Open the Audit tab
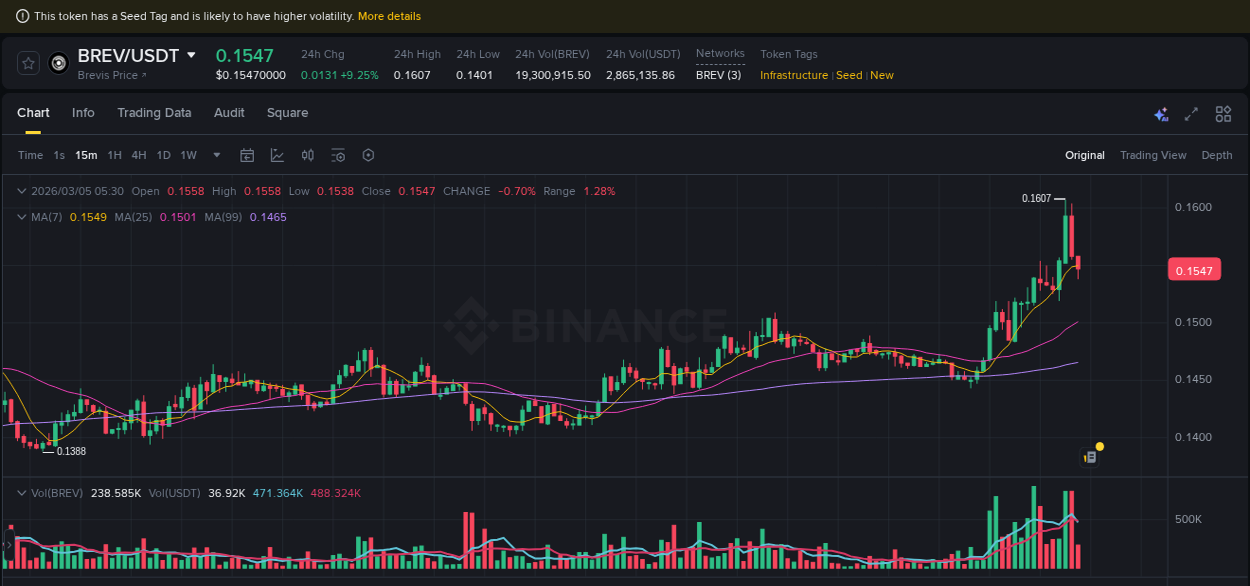 tap(229, 113)
